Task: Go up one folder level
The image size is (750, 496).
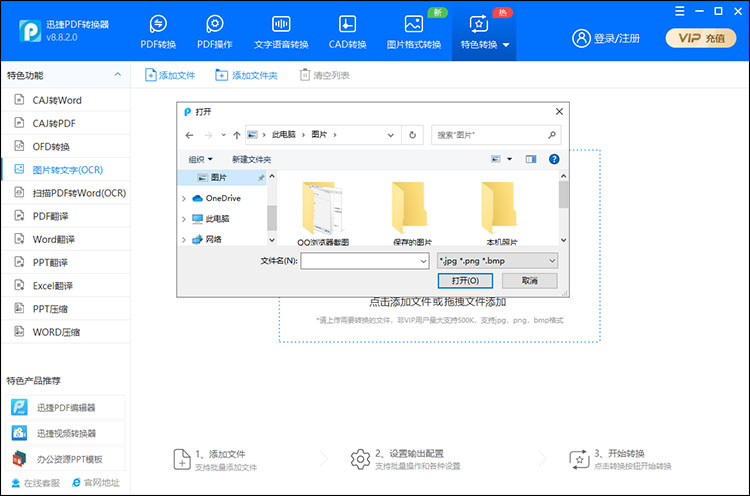Action: 236,135
